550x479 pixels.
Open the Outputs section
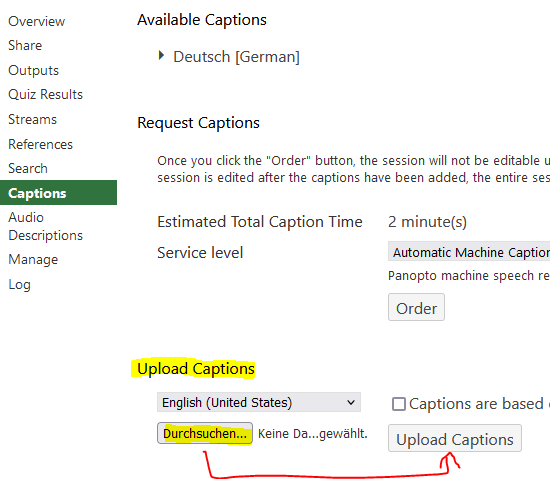tap(33, 70)
